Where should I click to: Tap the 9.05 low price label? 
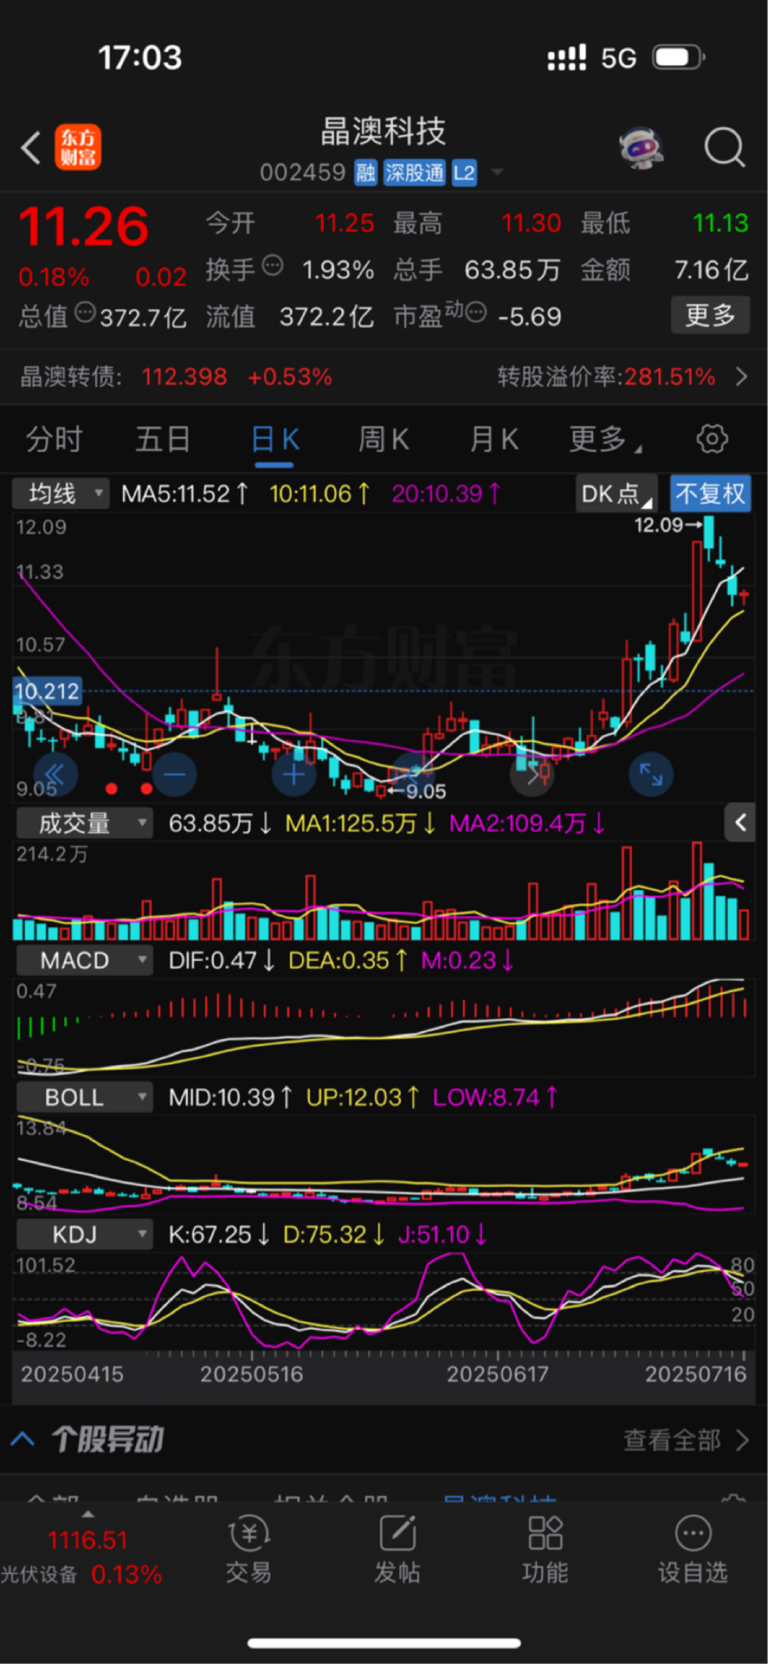[x=426, y=792]
